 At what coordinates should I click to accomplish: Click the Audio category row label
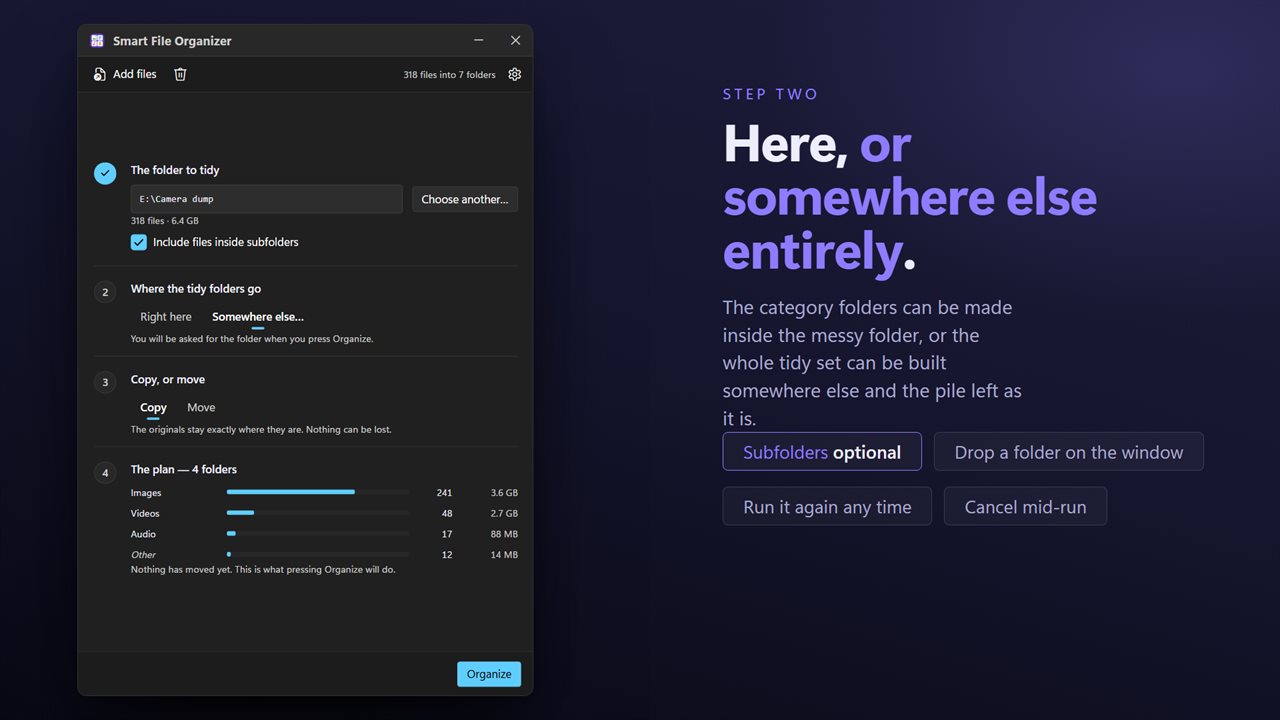144,534
